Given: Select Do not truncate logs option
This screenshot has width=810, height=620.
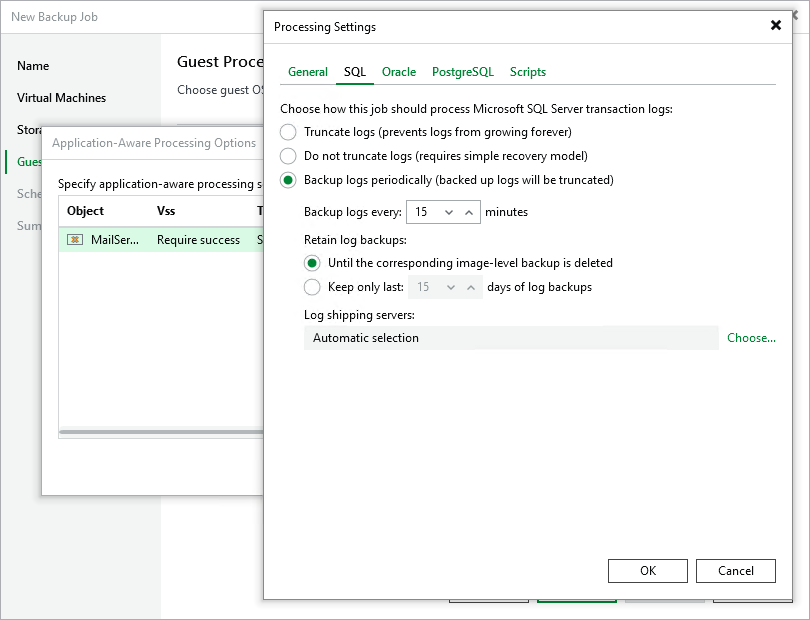Looking at the screenshot, I should point(287,154).
